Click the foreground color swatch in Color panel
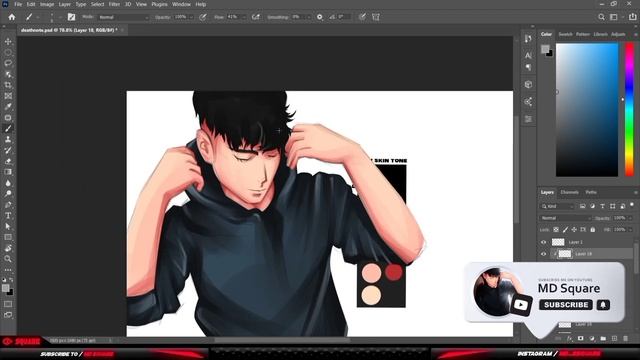 545,49
